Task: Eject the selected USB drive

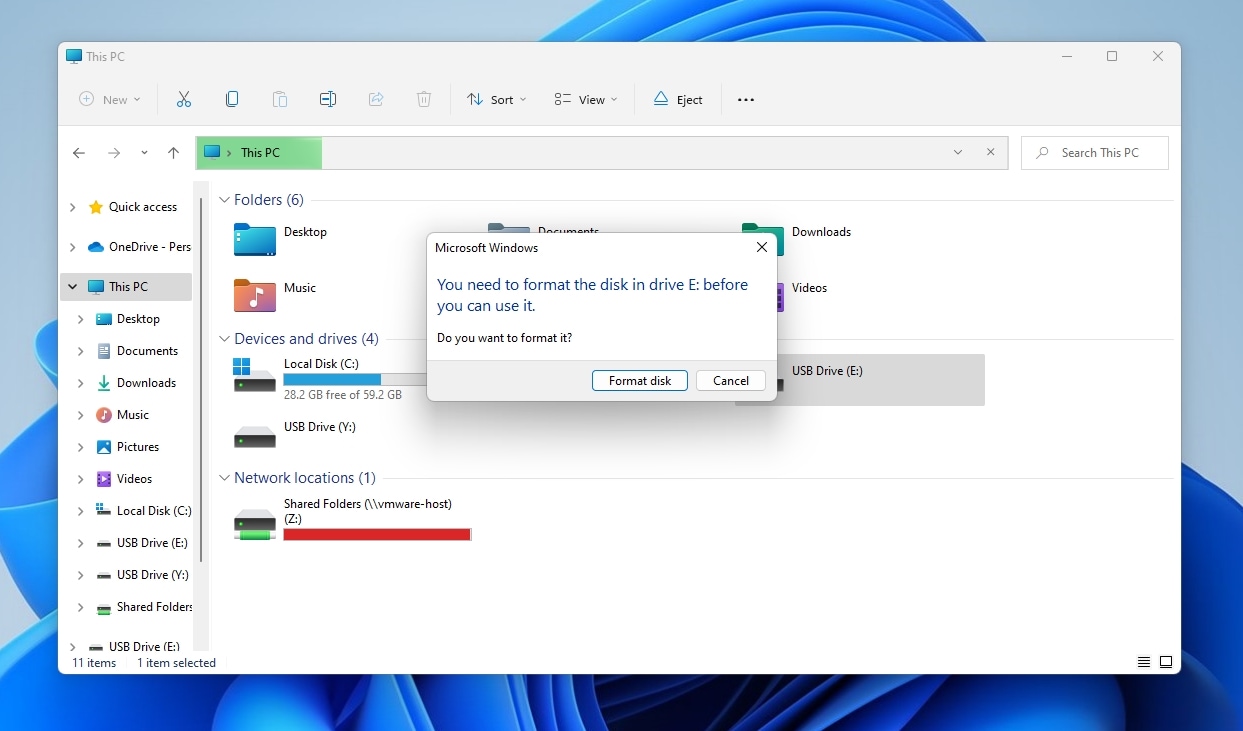Action: tap(678, 99)
